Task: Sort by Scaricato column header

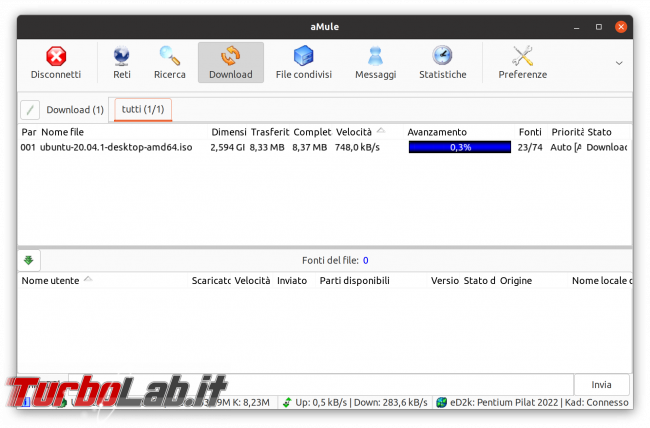Action: pyautogui.click(x=211, y=281)
